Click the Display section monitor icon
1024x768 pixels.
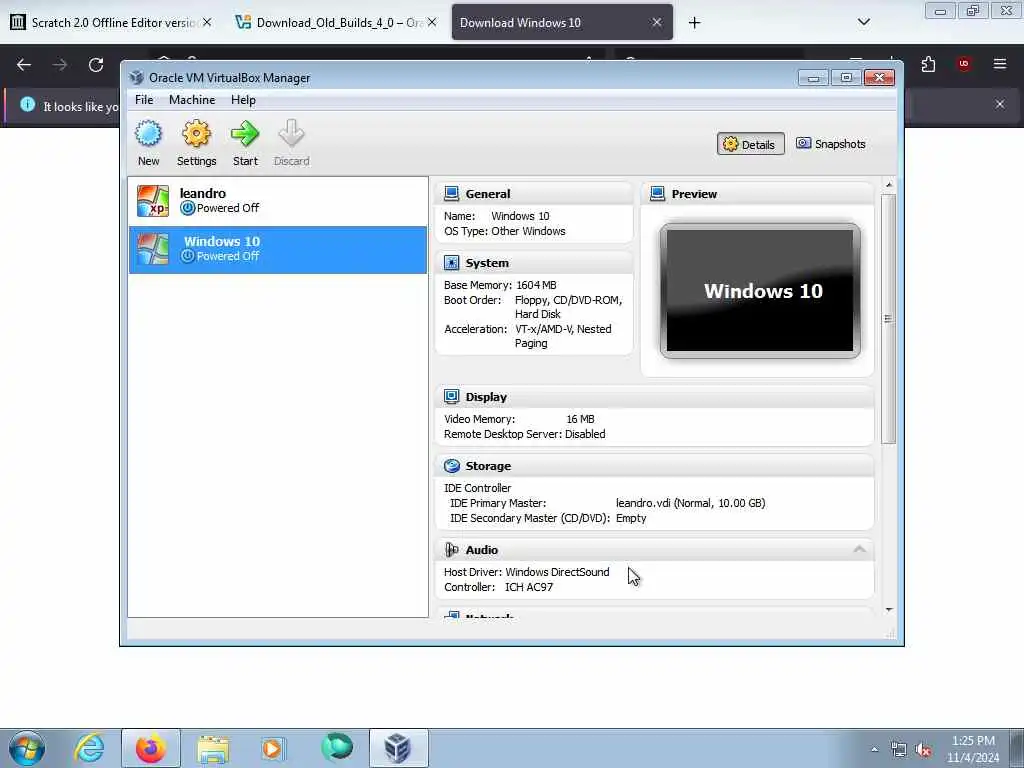[451, 396]
